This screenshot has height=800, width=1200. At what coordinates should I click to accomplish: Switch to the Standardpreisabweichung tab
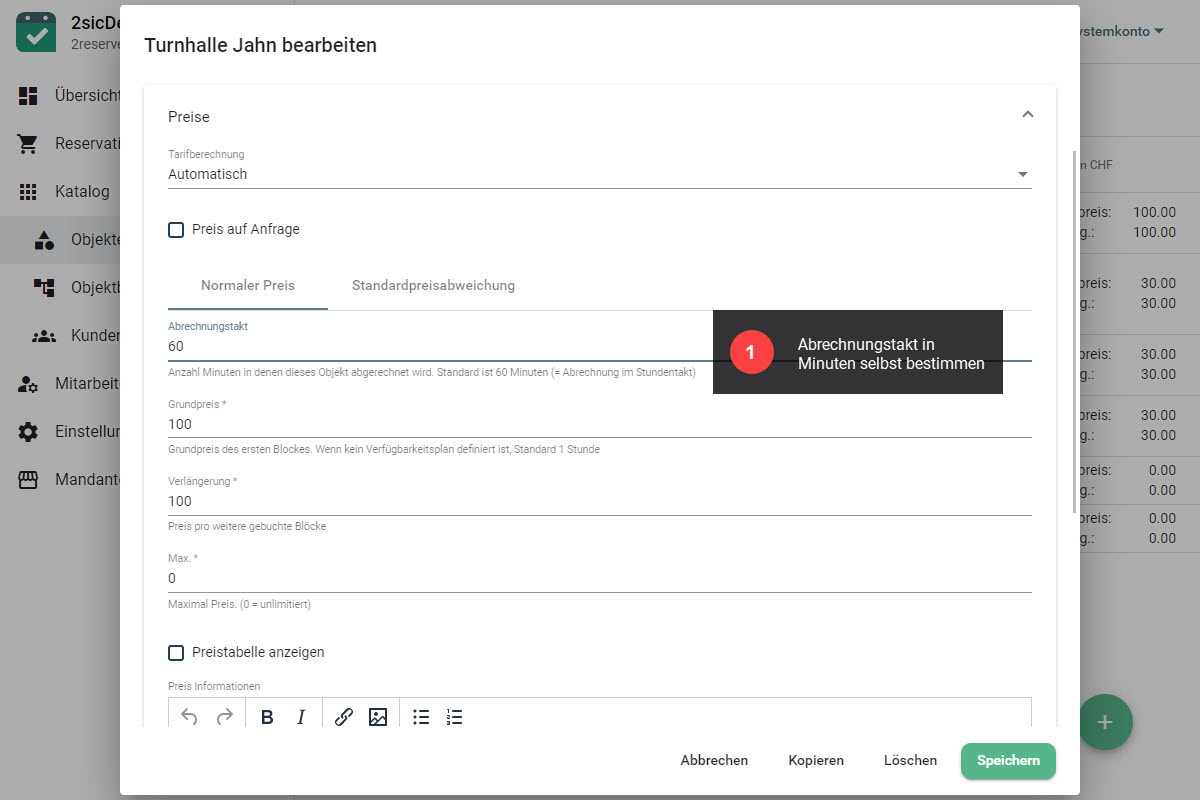click(x=433, y=286)
